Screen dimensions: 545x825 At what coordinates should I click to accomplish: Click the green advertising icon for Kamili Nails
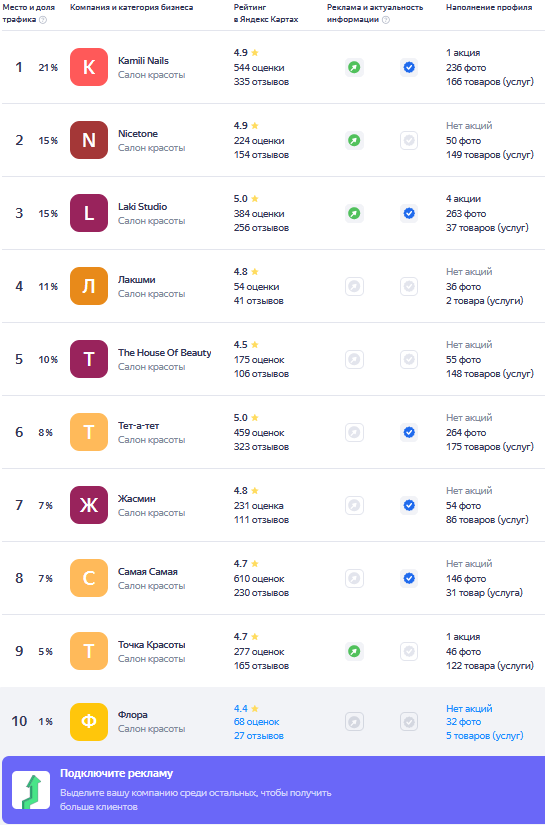[x=355, y=67]
